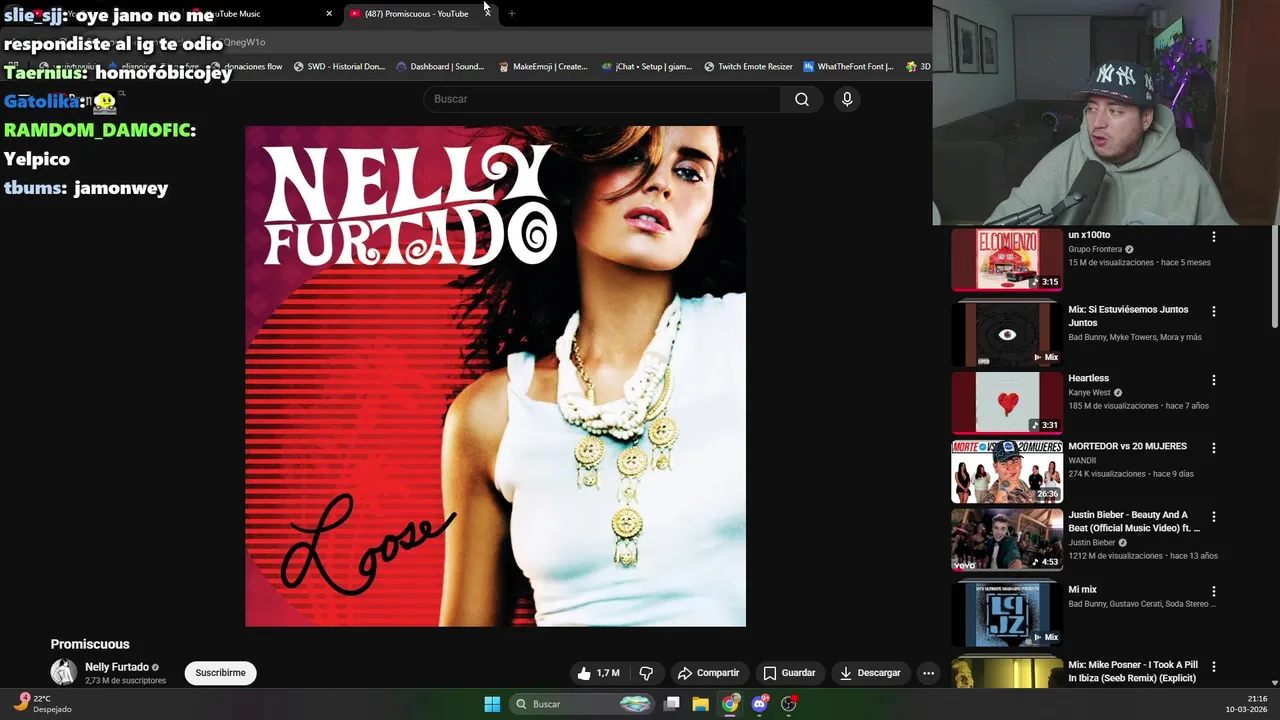Click the YouTube search magnifier icon
1280x720 pixels.
coord(802,99)
